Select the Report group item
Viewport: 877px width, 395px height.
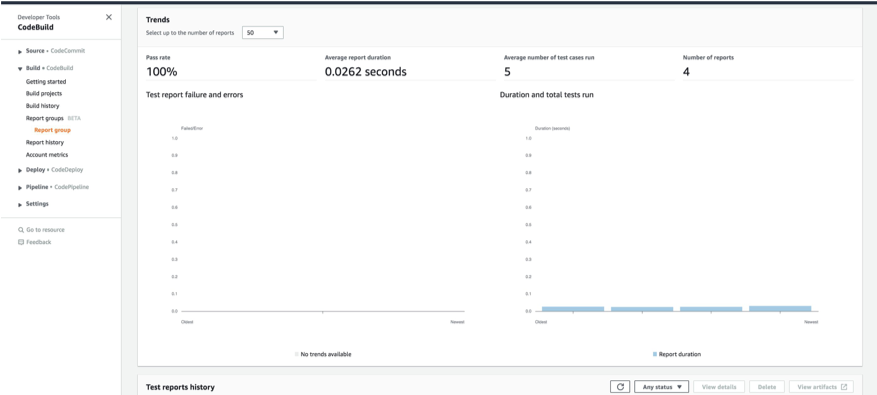(x=53, y=130)
